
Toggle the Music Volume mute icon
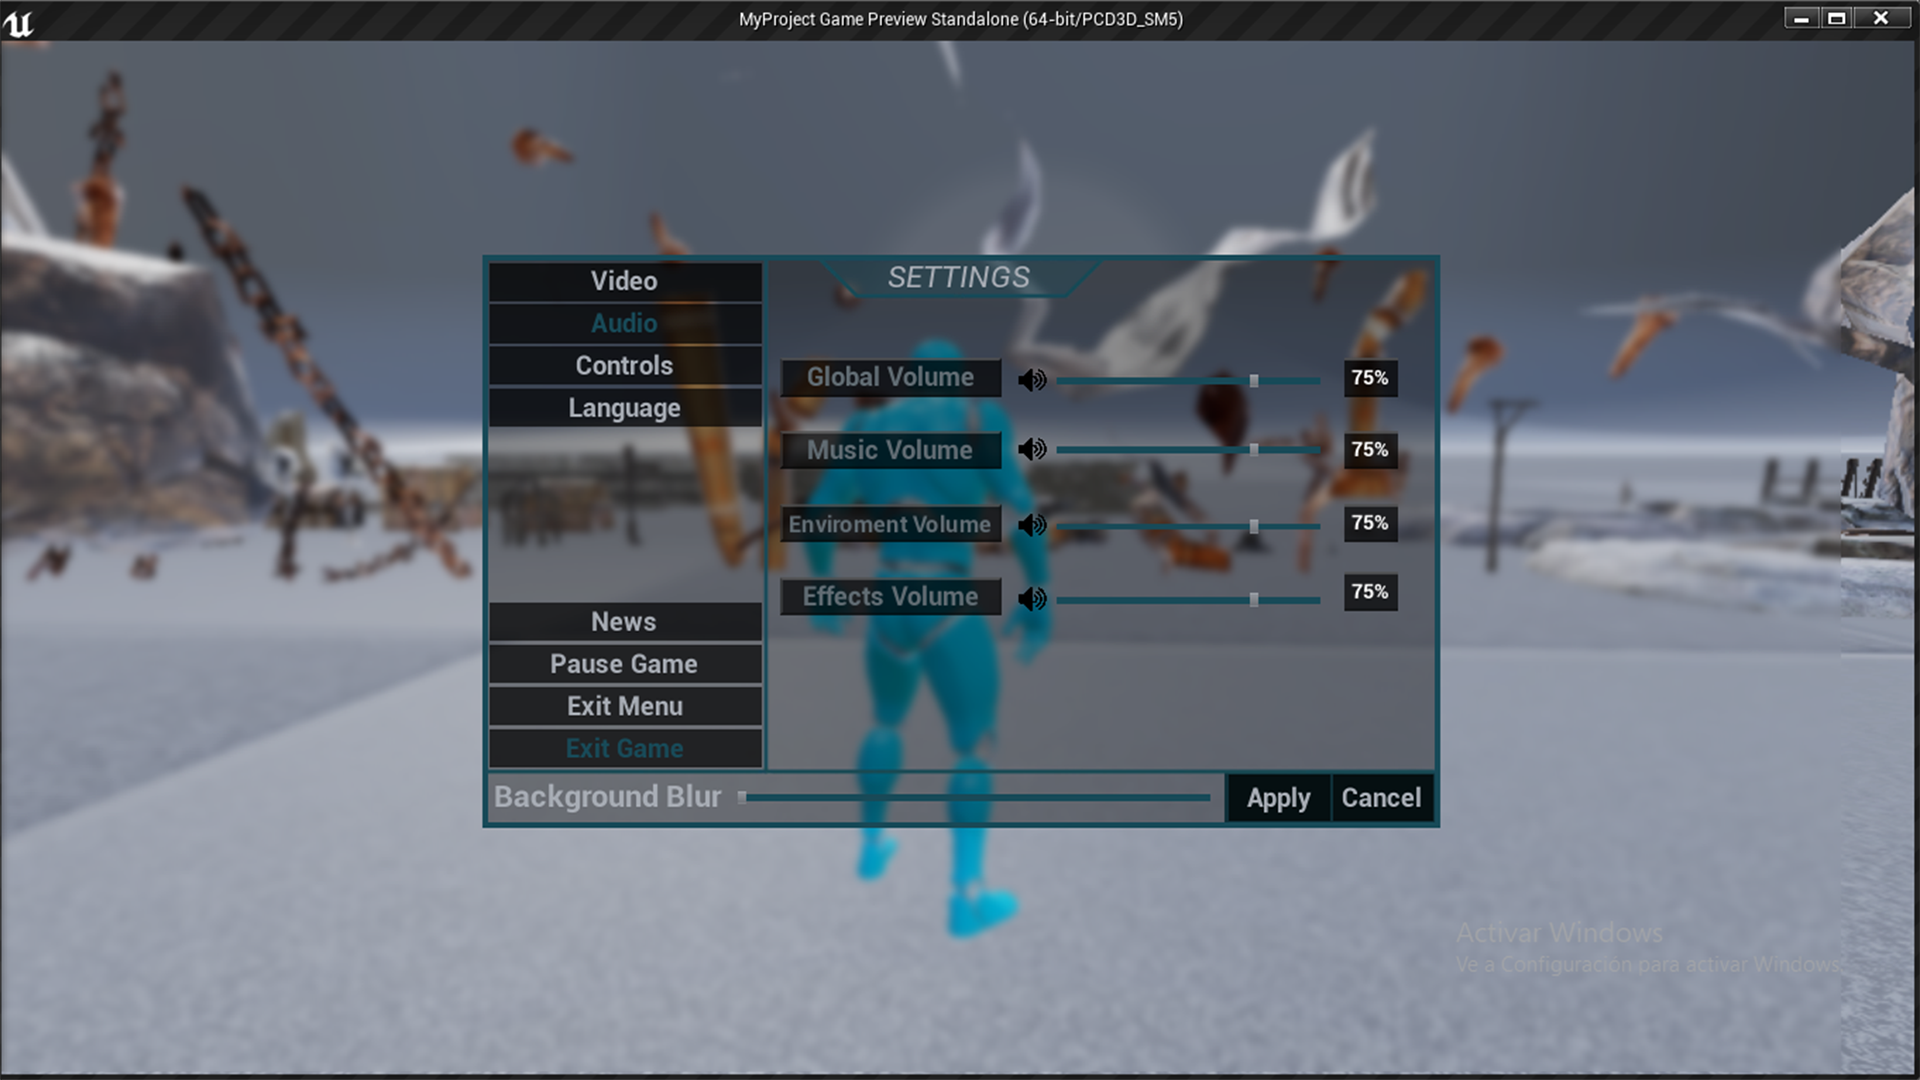coord(1033,451)
